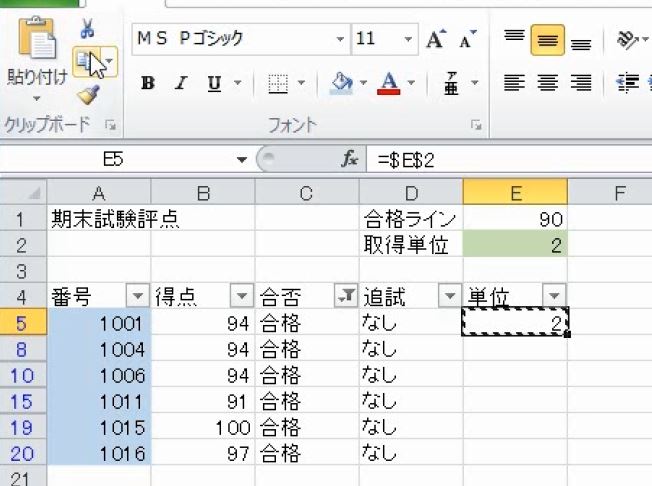
Task: Click cell 合格ライン
Action: pos(411,219)
